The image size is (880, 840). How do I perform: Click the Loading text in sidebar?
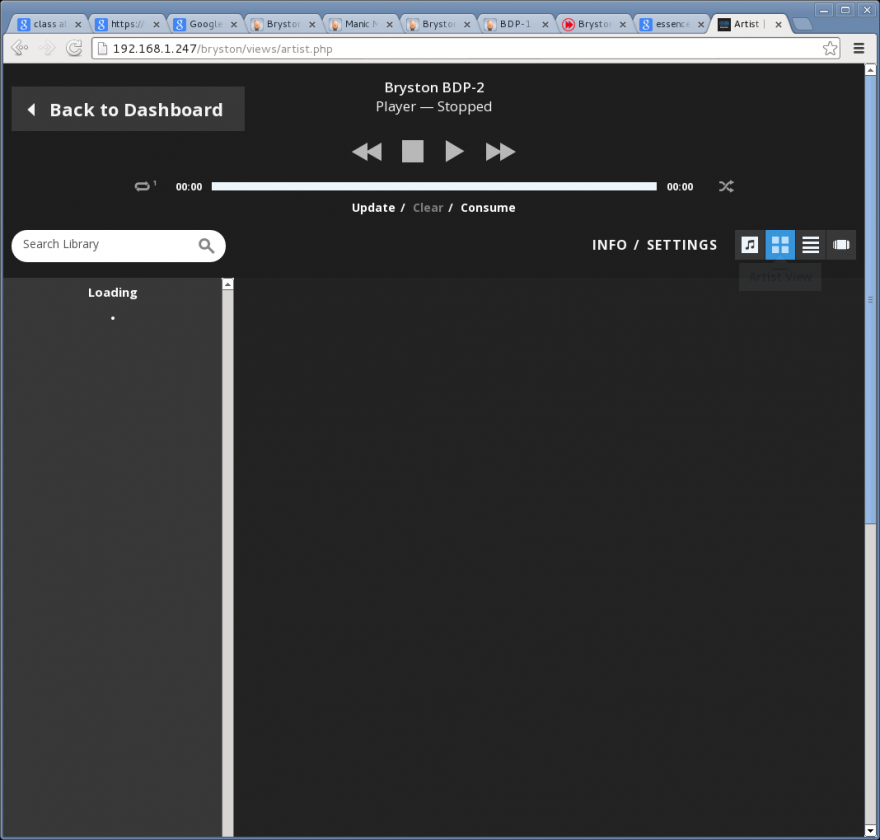(x=112, y=292)
